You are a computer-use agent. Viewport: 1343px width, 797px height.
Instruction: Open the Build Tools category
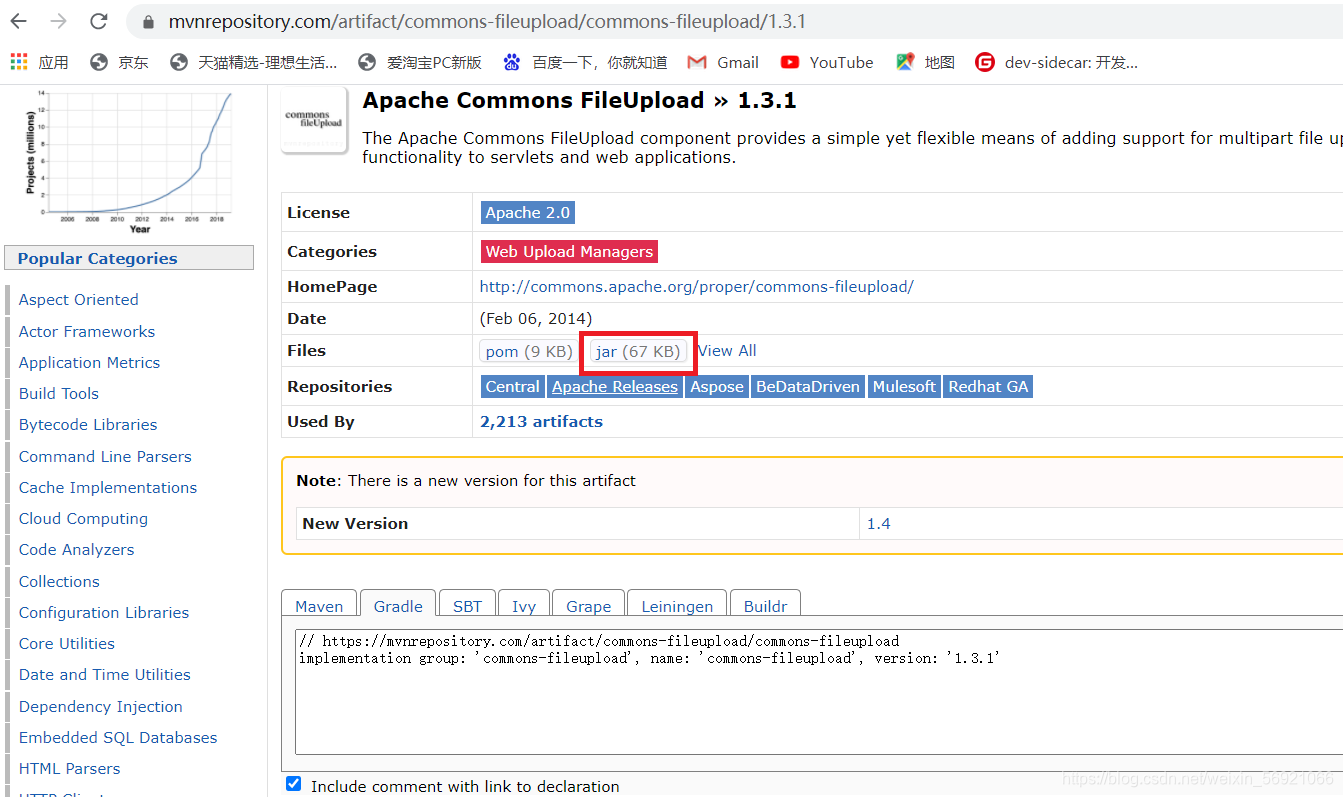tap(59, 393)
